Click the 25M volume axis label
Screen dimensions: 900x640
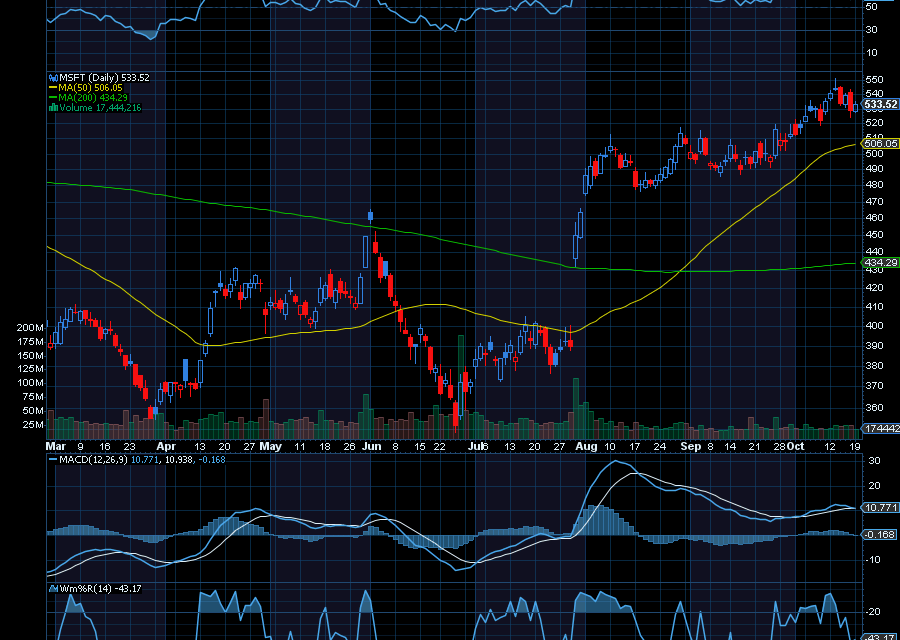[x=33, y=425]
